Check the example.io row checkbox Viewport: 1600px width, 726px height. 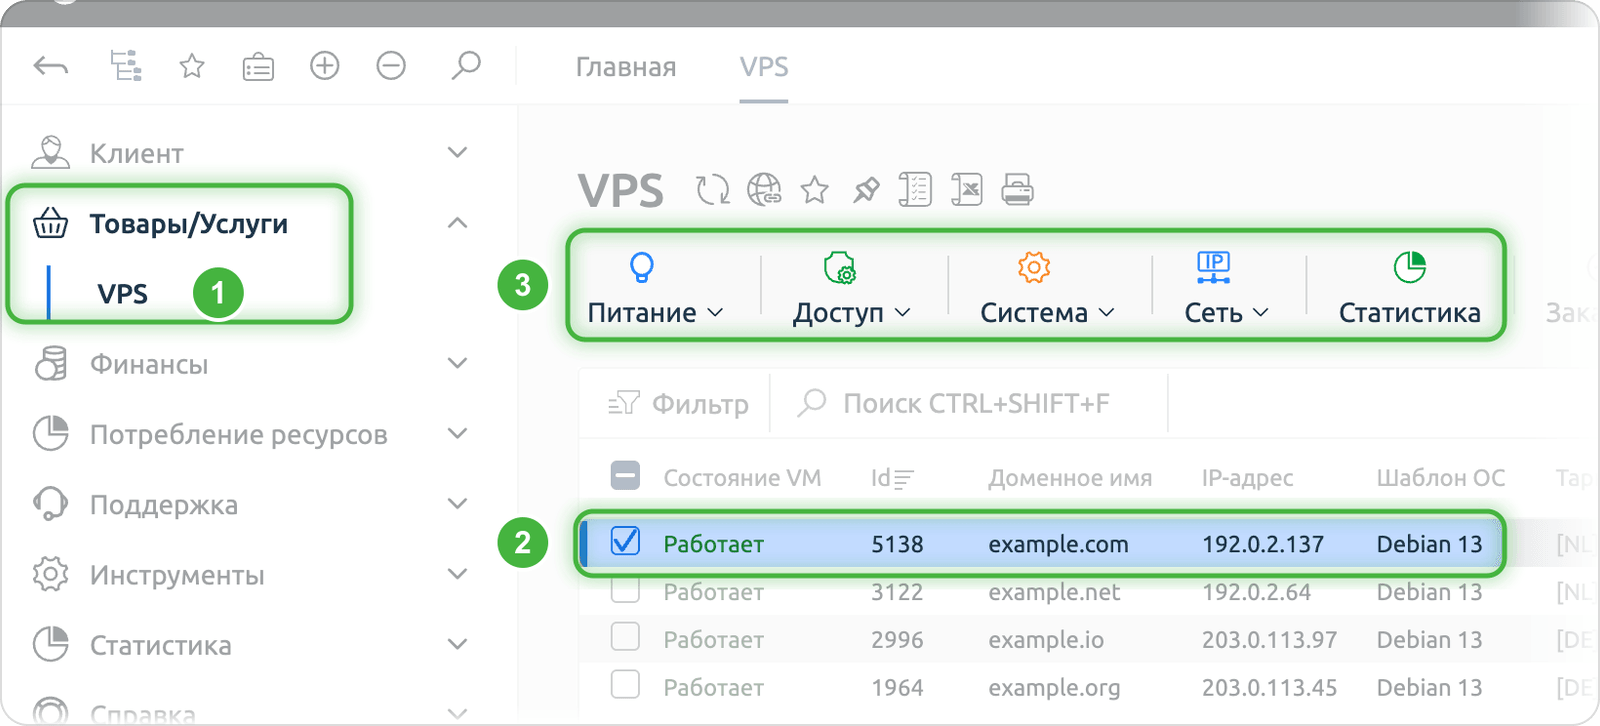pos(626,637)
